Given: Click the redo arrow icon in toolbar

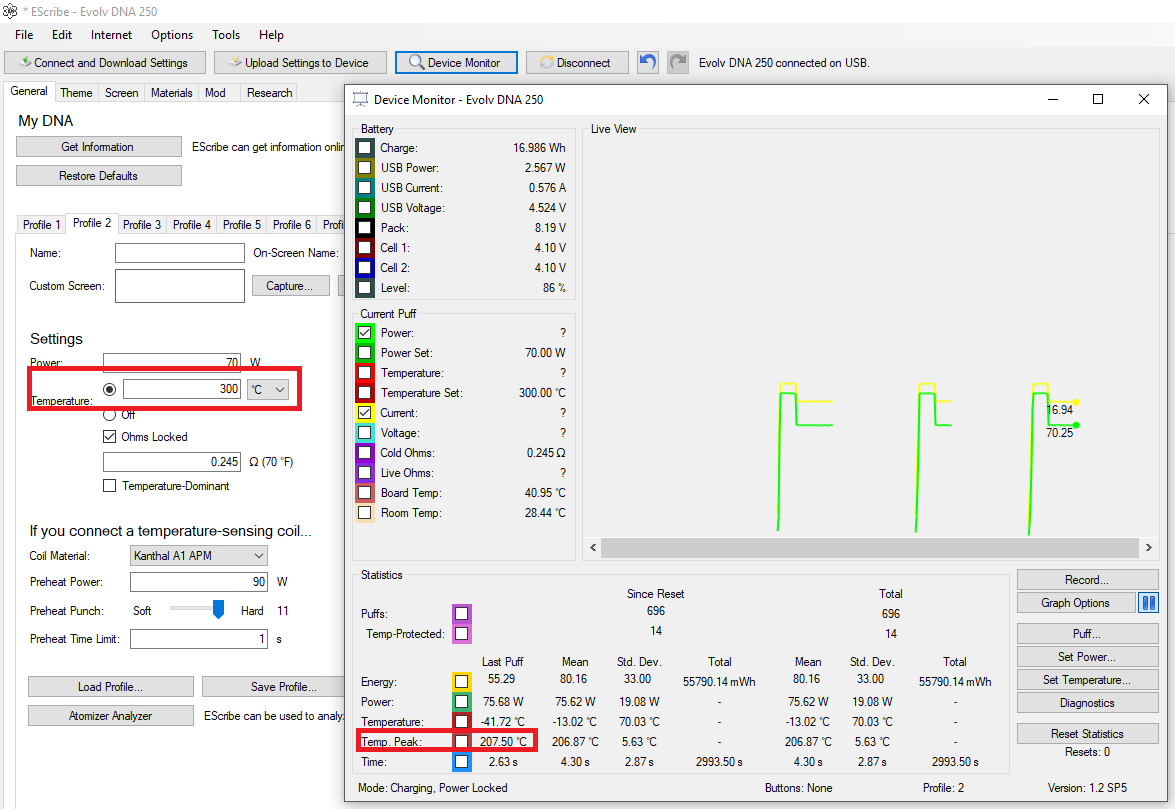Looking at the screenshot, I should 678,62.
